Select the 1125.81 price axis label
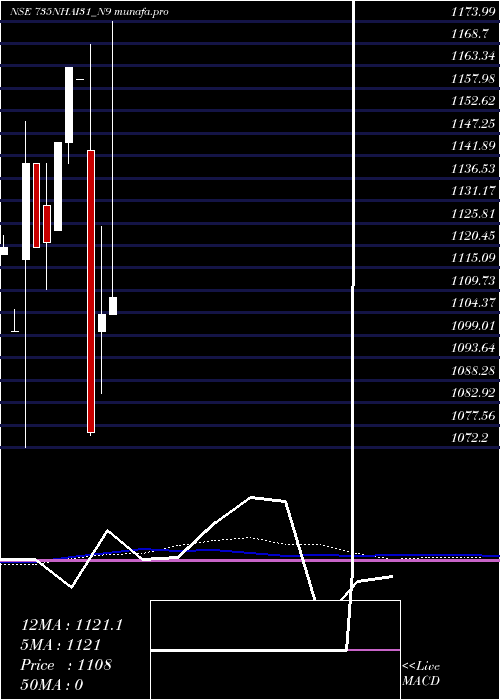500x700 pixels. [473, 213]
